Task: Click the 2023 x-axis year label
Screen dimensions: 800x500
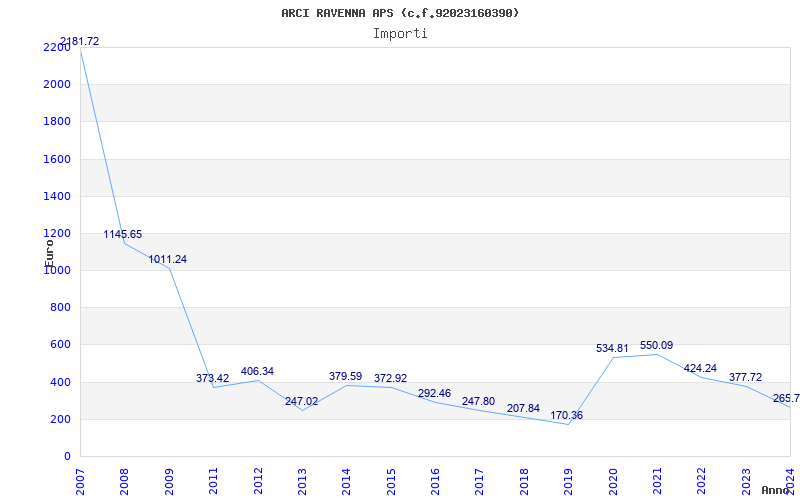Action: click(x=746, y=481)
